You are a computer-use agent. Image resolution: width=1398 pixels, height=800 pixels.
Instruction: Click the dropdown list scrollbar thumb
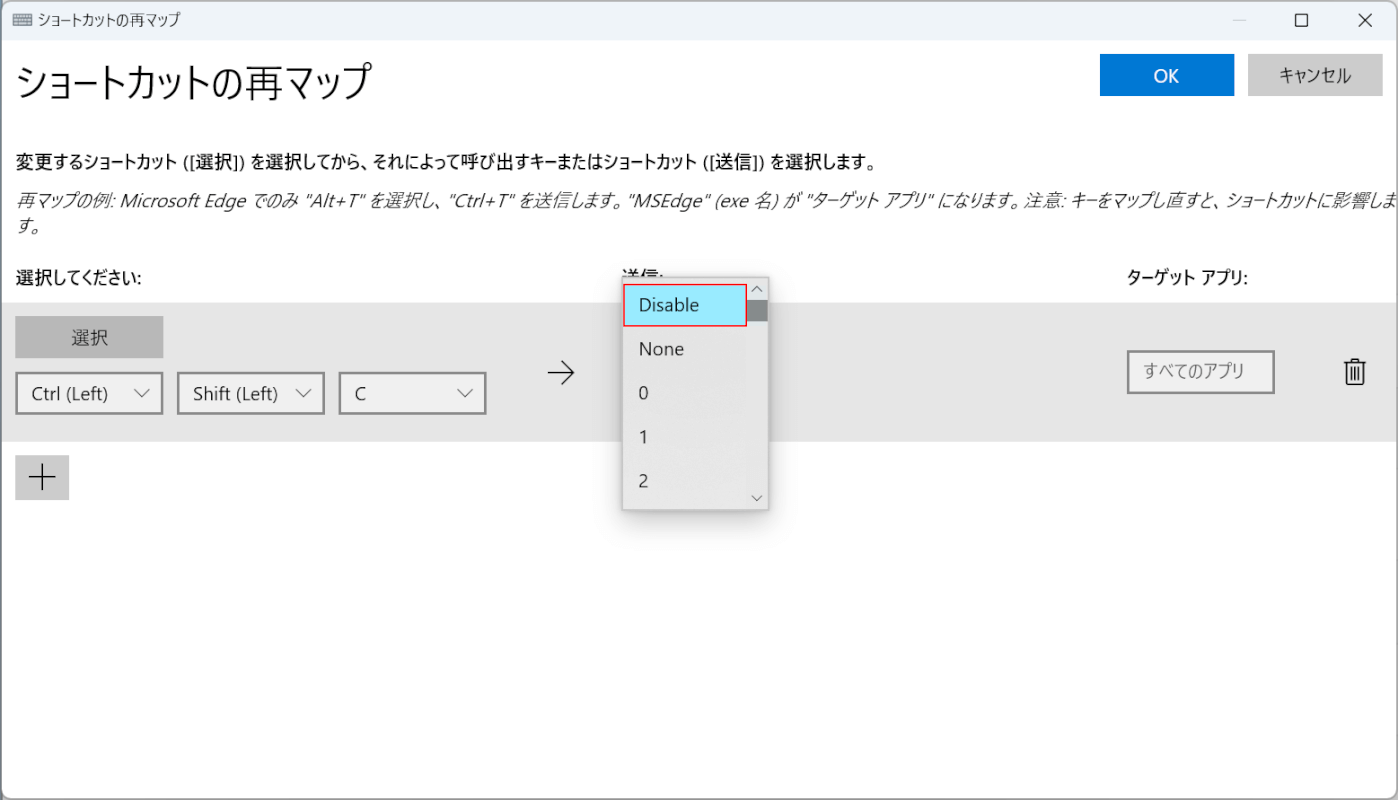(x=758, y=310)
